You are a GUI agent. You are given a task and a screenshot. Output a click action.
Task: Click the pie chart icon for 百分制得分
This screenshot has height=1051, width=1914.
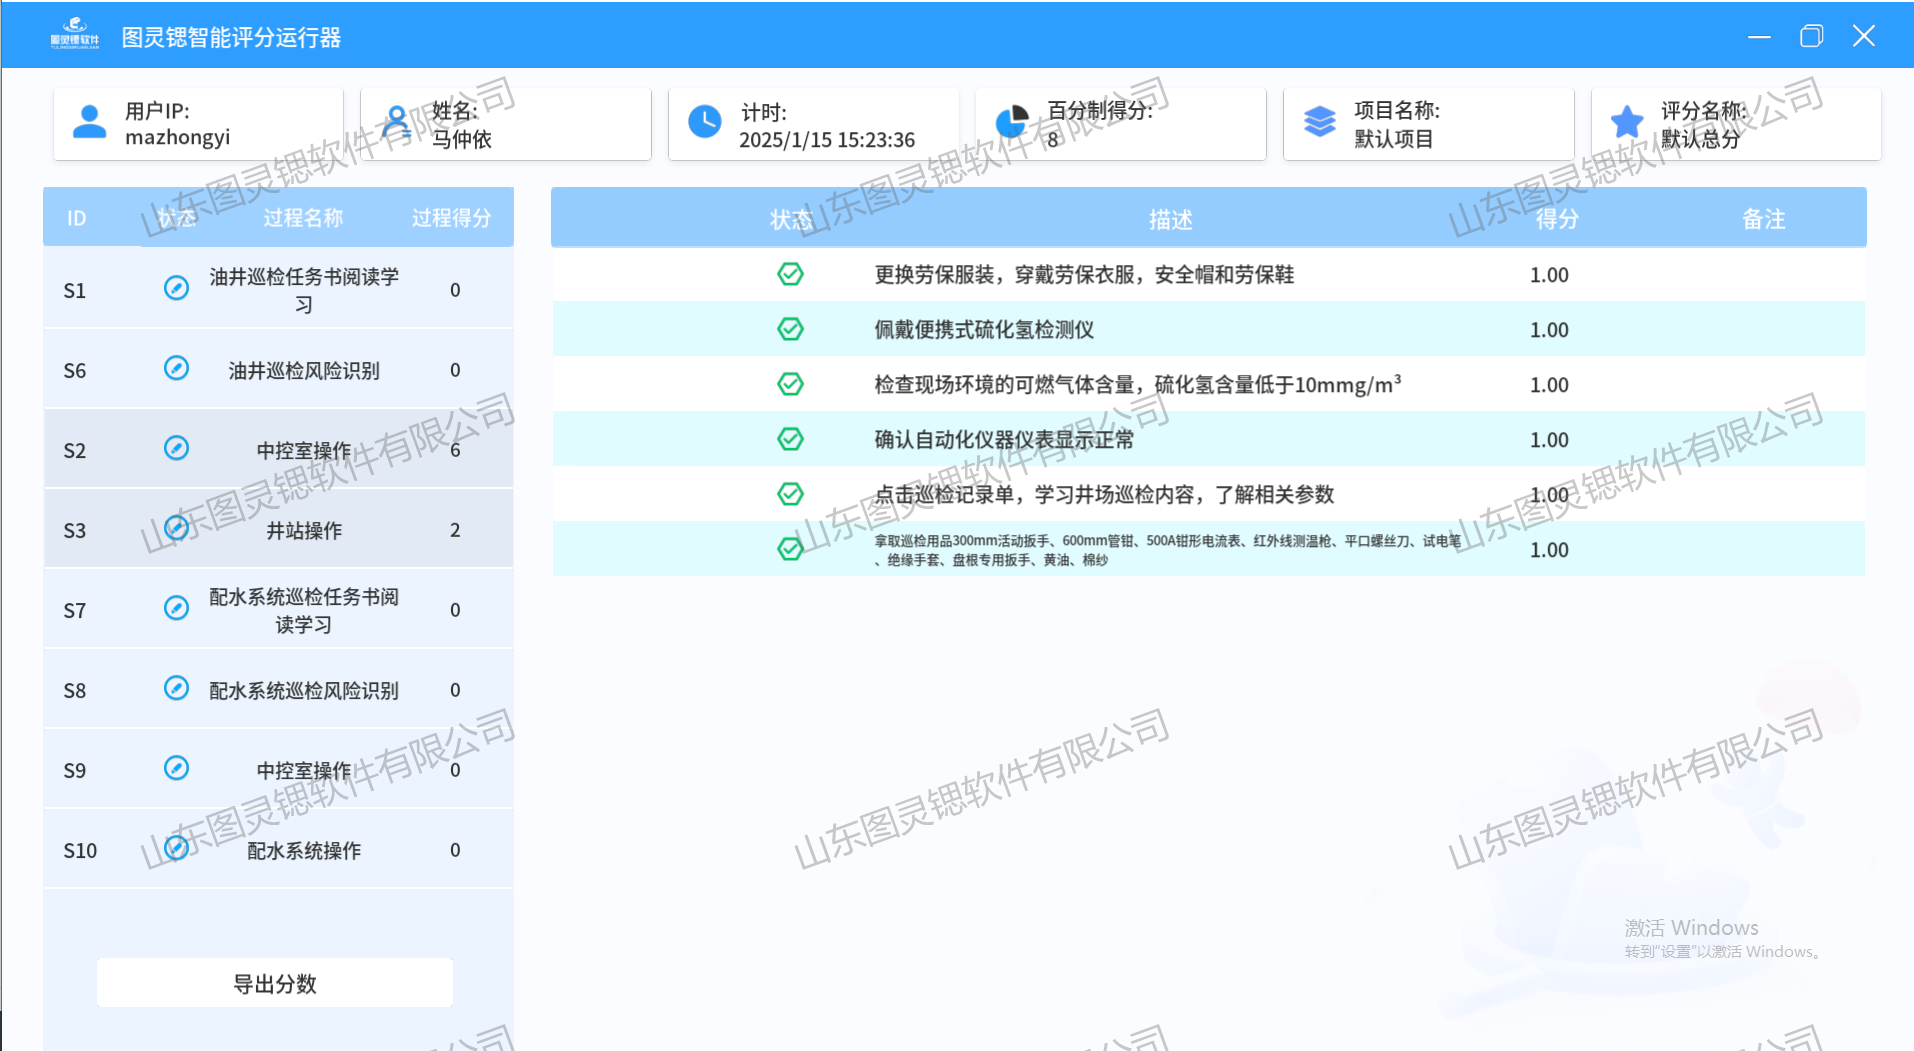pos(1012,122)
